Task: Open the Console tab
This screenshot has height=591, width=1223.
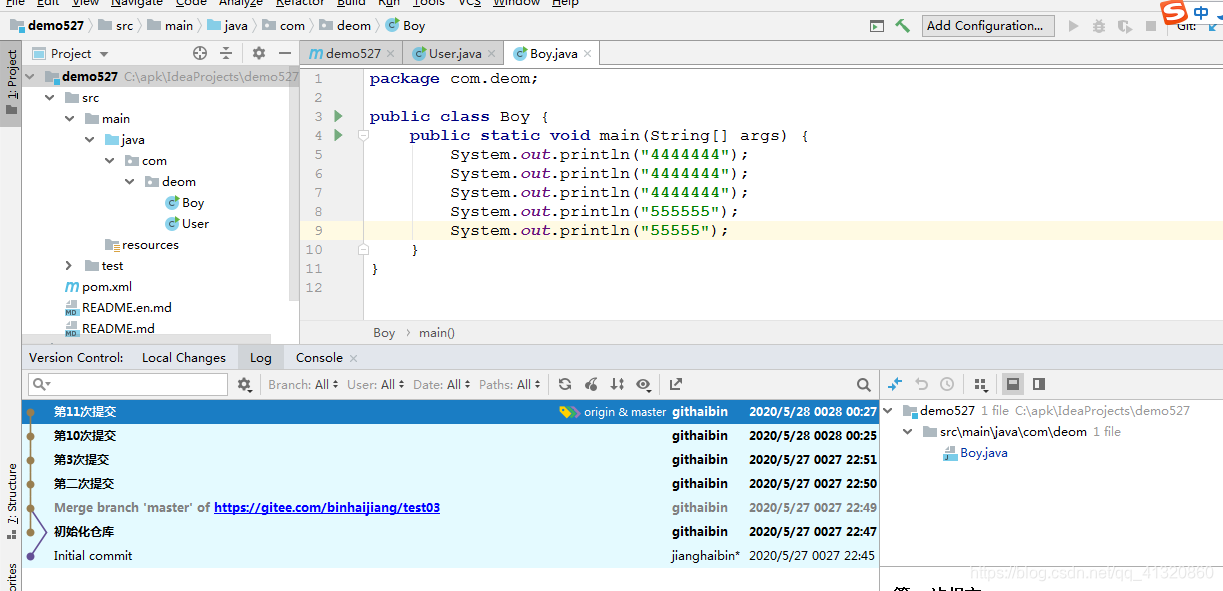Action: (319, 358)
